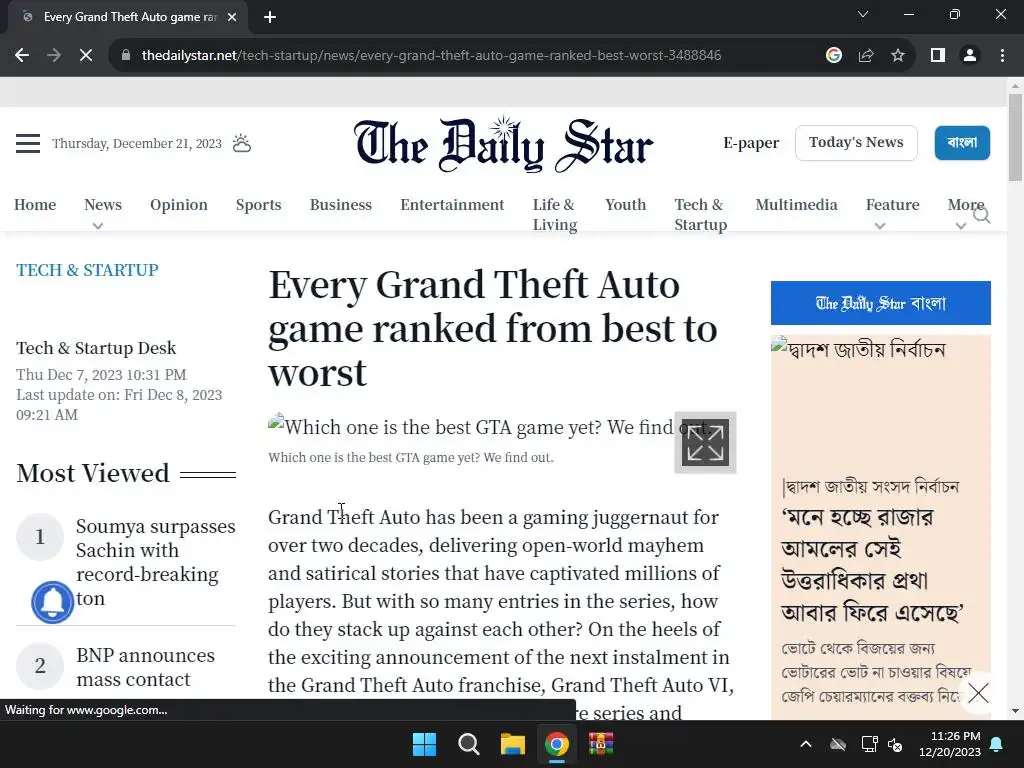
Task: Go back to previous page
Action: tap(22, 56)
